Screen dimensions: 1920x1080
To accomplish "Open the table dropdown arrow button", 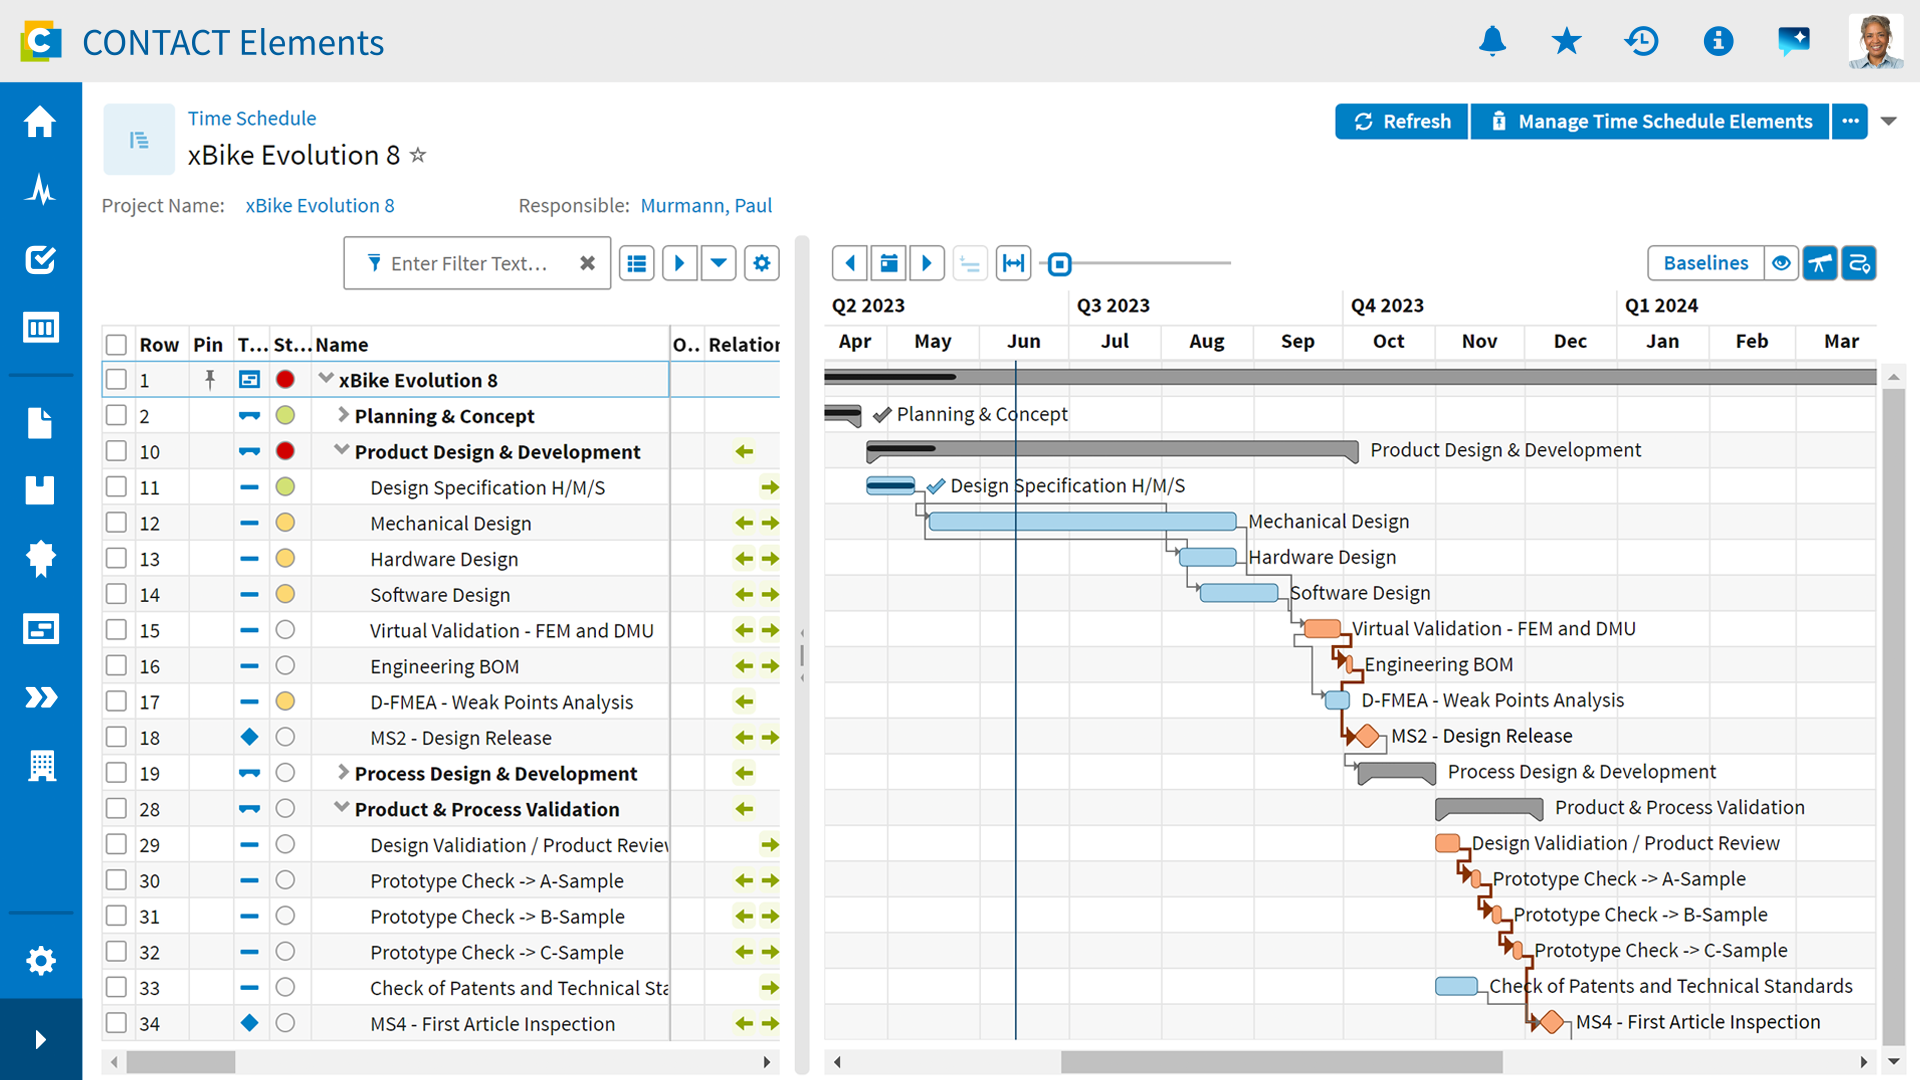I will (719, 263).
